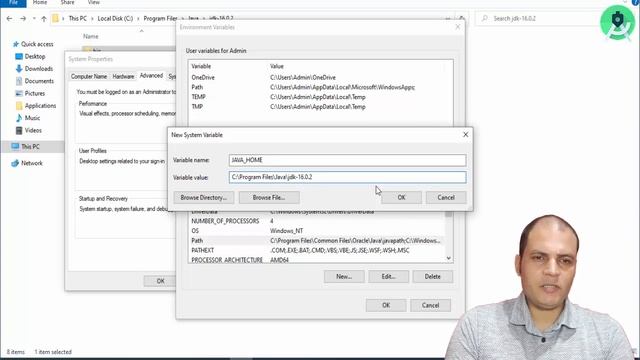Click Browse File button
The width and height of the screenshot is (640, 360).
[269, 198]
